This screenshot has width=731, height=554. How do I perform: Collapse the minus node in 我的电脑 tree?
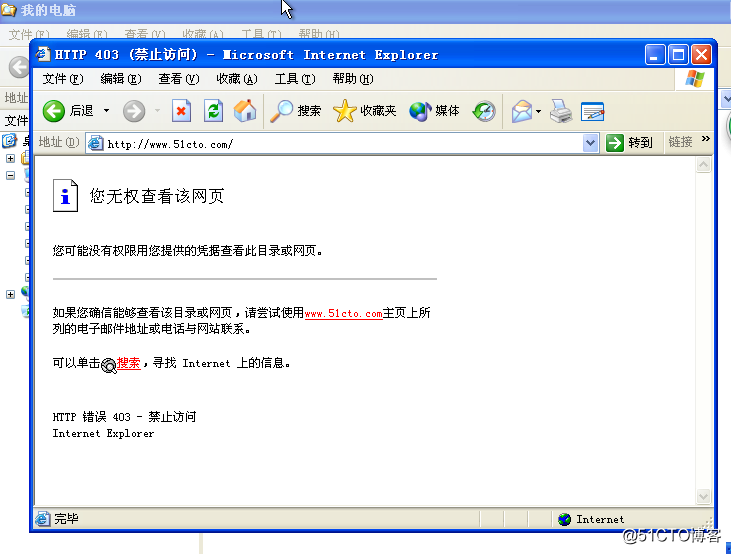coord(10,175)
